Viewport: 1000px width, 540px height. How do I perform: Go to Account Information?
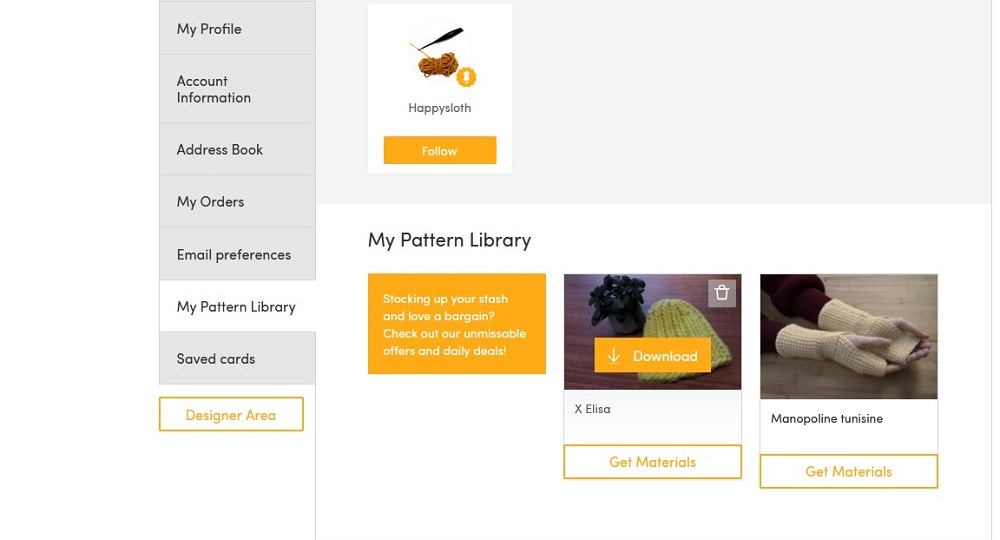click(237, 89)
